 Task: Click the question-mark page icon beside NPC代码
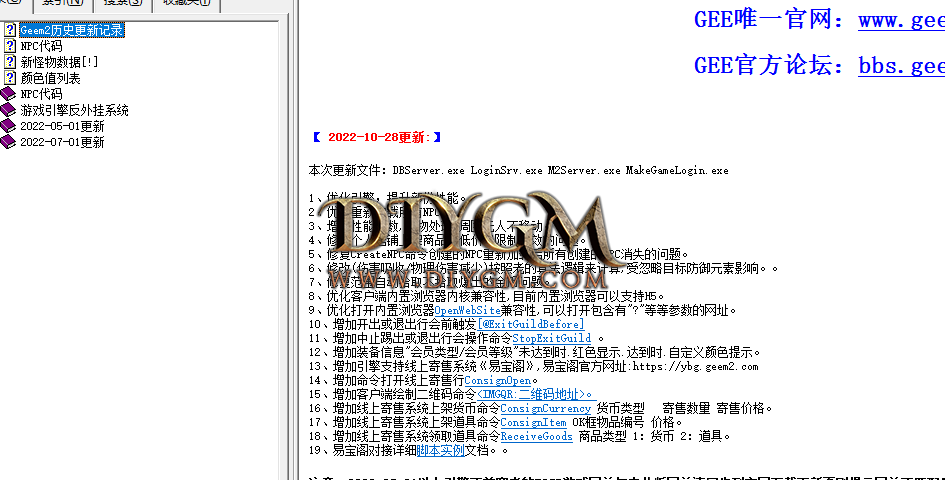pyautogui.click(x=10, y=46)
